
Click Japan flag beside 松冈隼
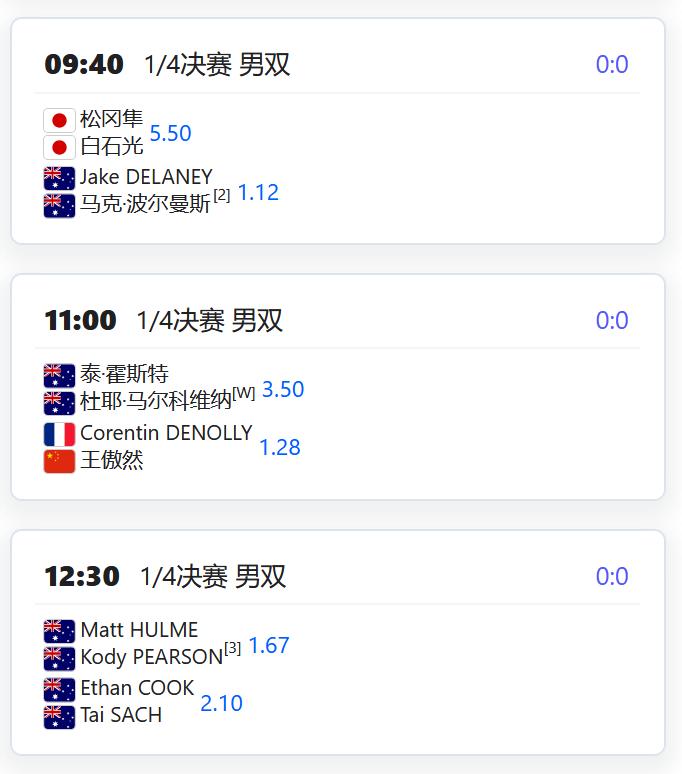59,120
